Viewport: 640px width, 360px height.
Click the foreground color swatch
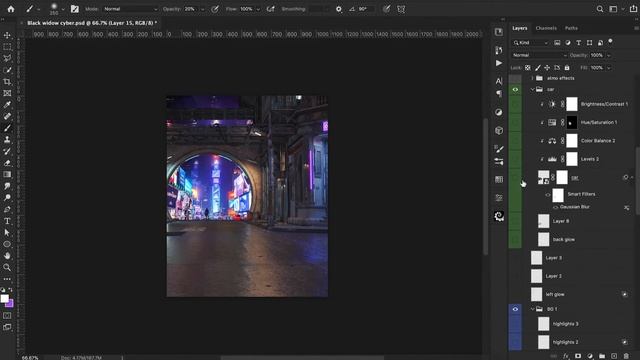(4, 299)
